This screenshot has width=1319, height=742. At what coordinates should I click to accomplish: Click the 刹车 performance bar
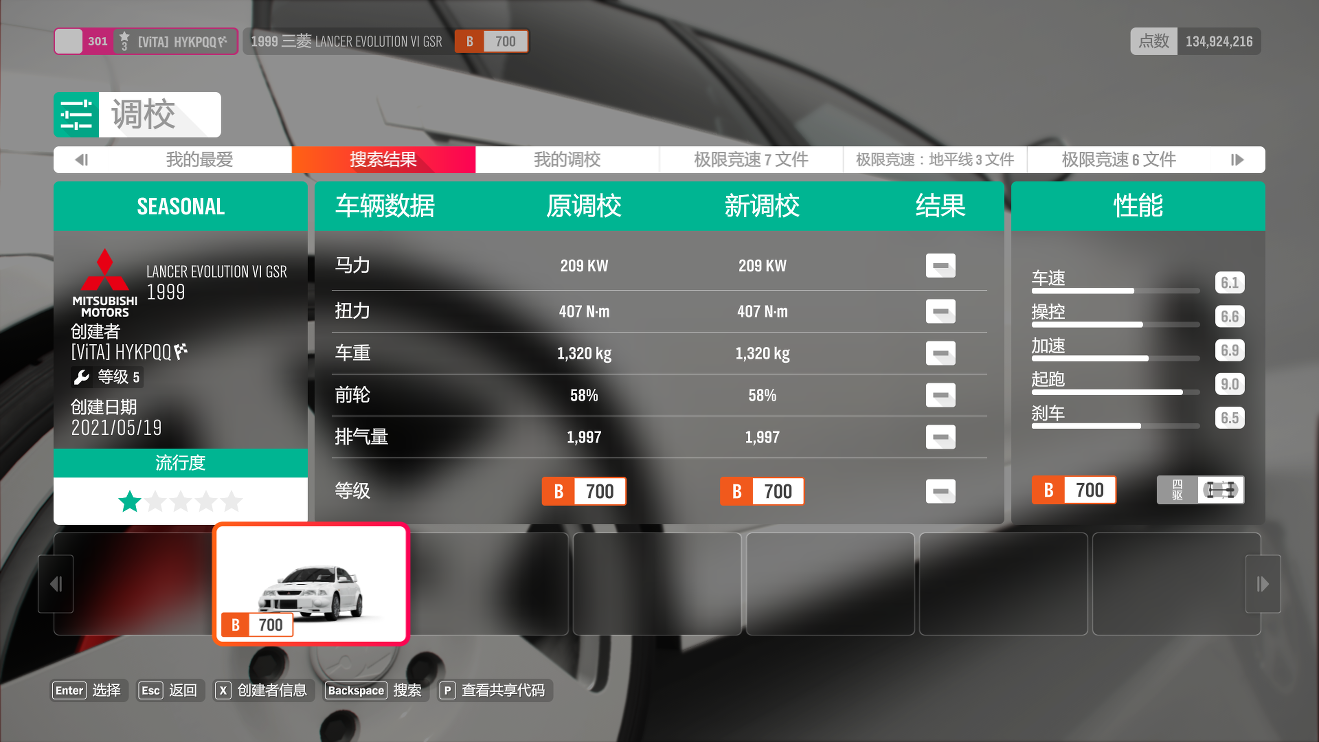[1115, 426]
